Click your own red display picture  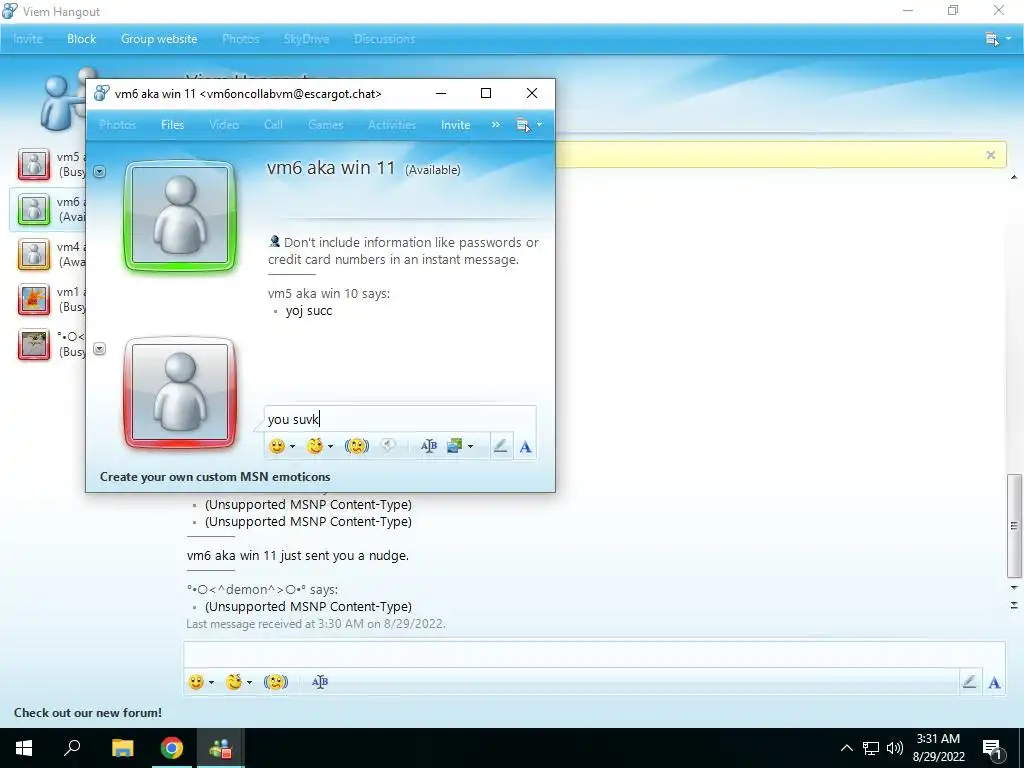click(180, 392)
